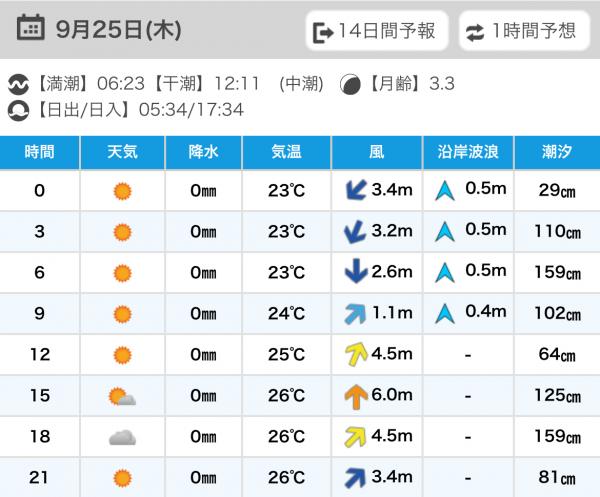600x497 pixels.
Task: Switch to 1時間予想 hourly view
Action: 524,31
